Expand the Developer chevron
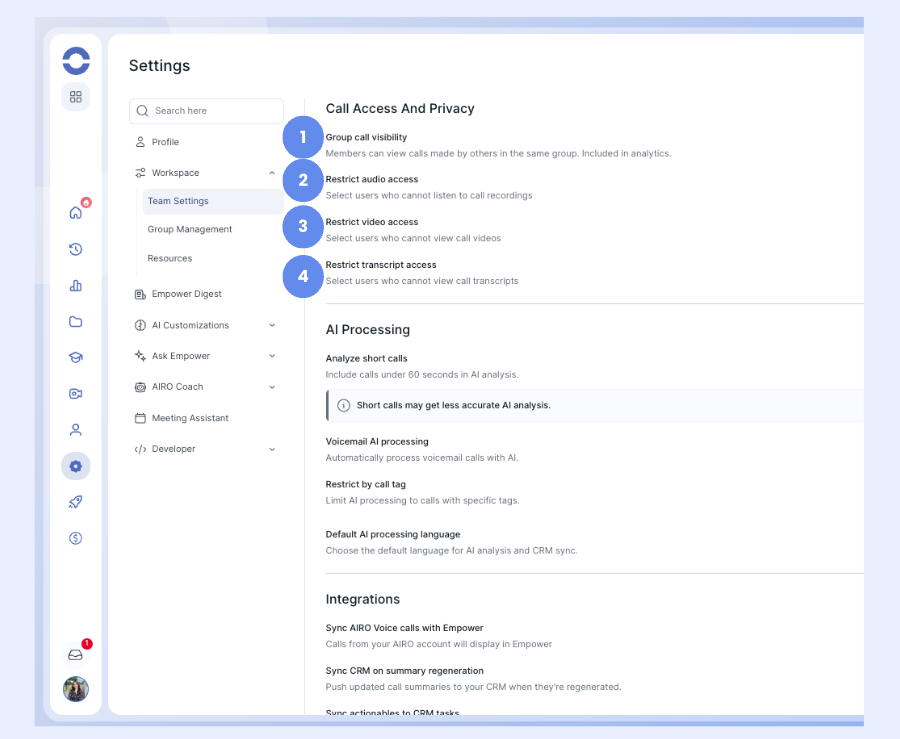The height and width of the screenshot is (739, 900). (272, 449)
